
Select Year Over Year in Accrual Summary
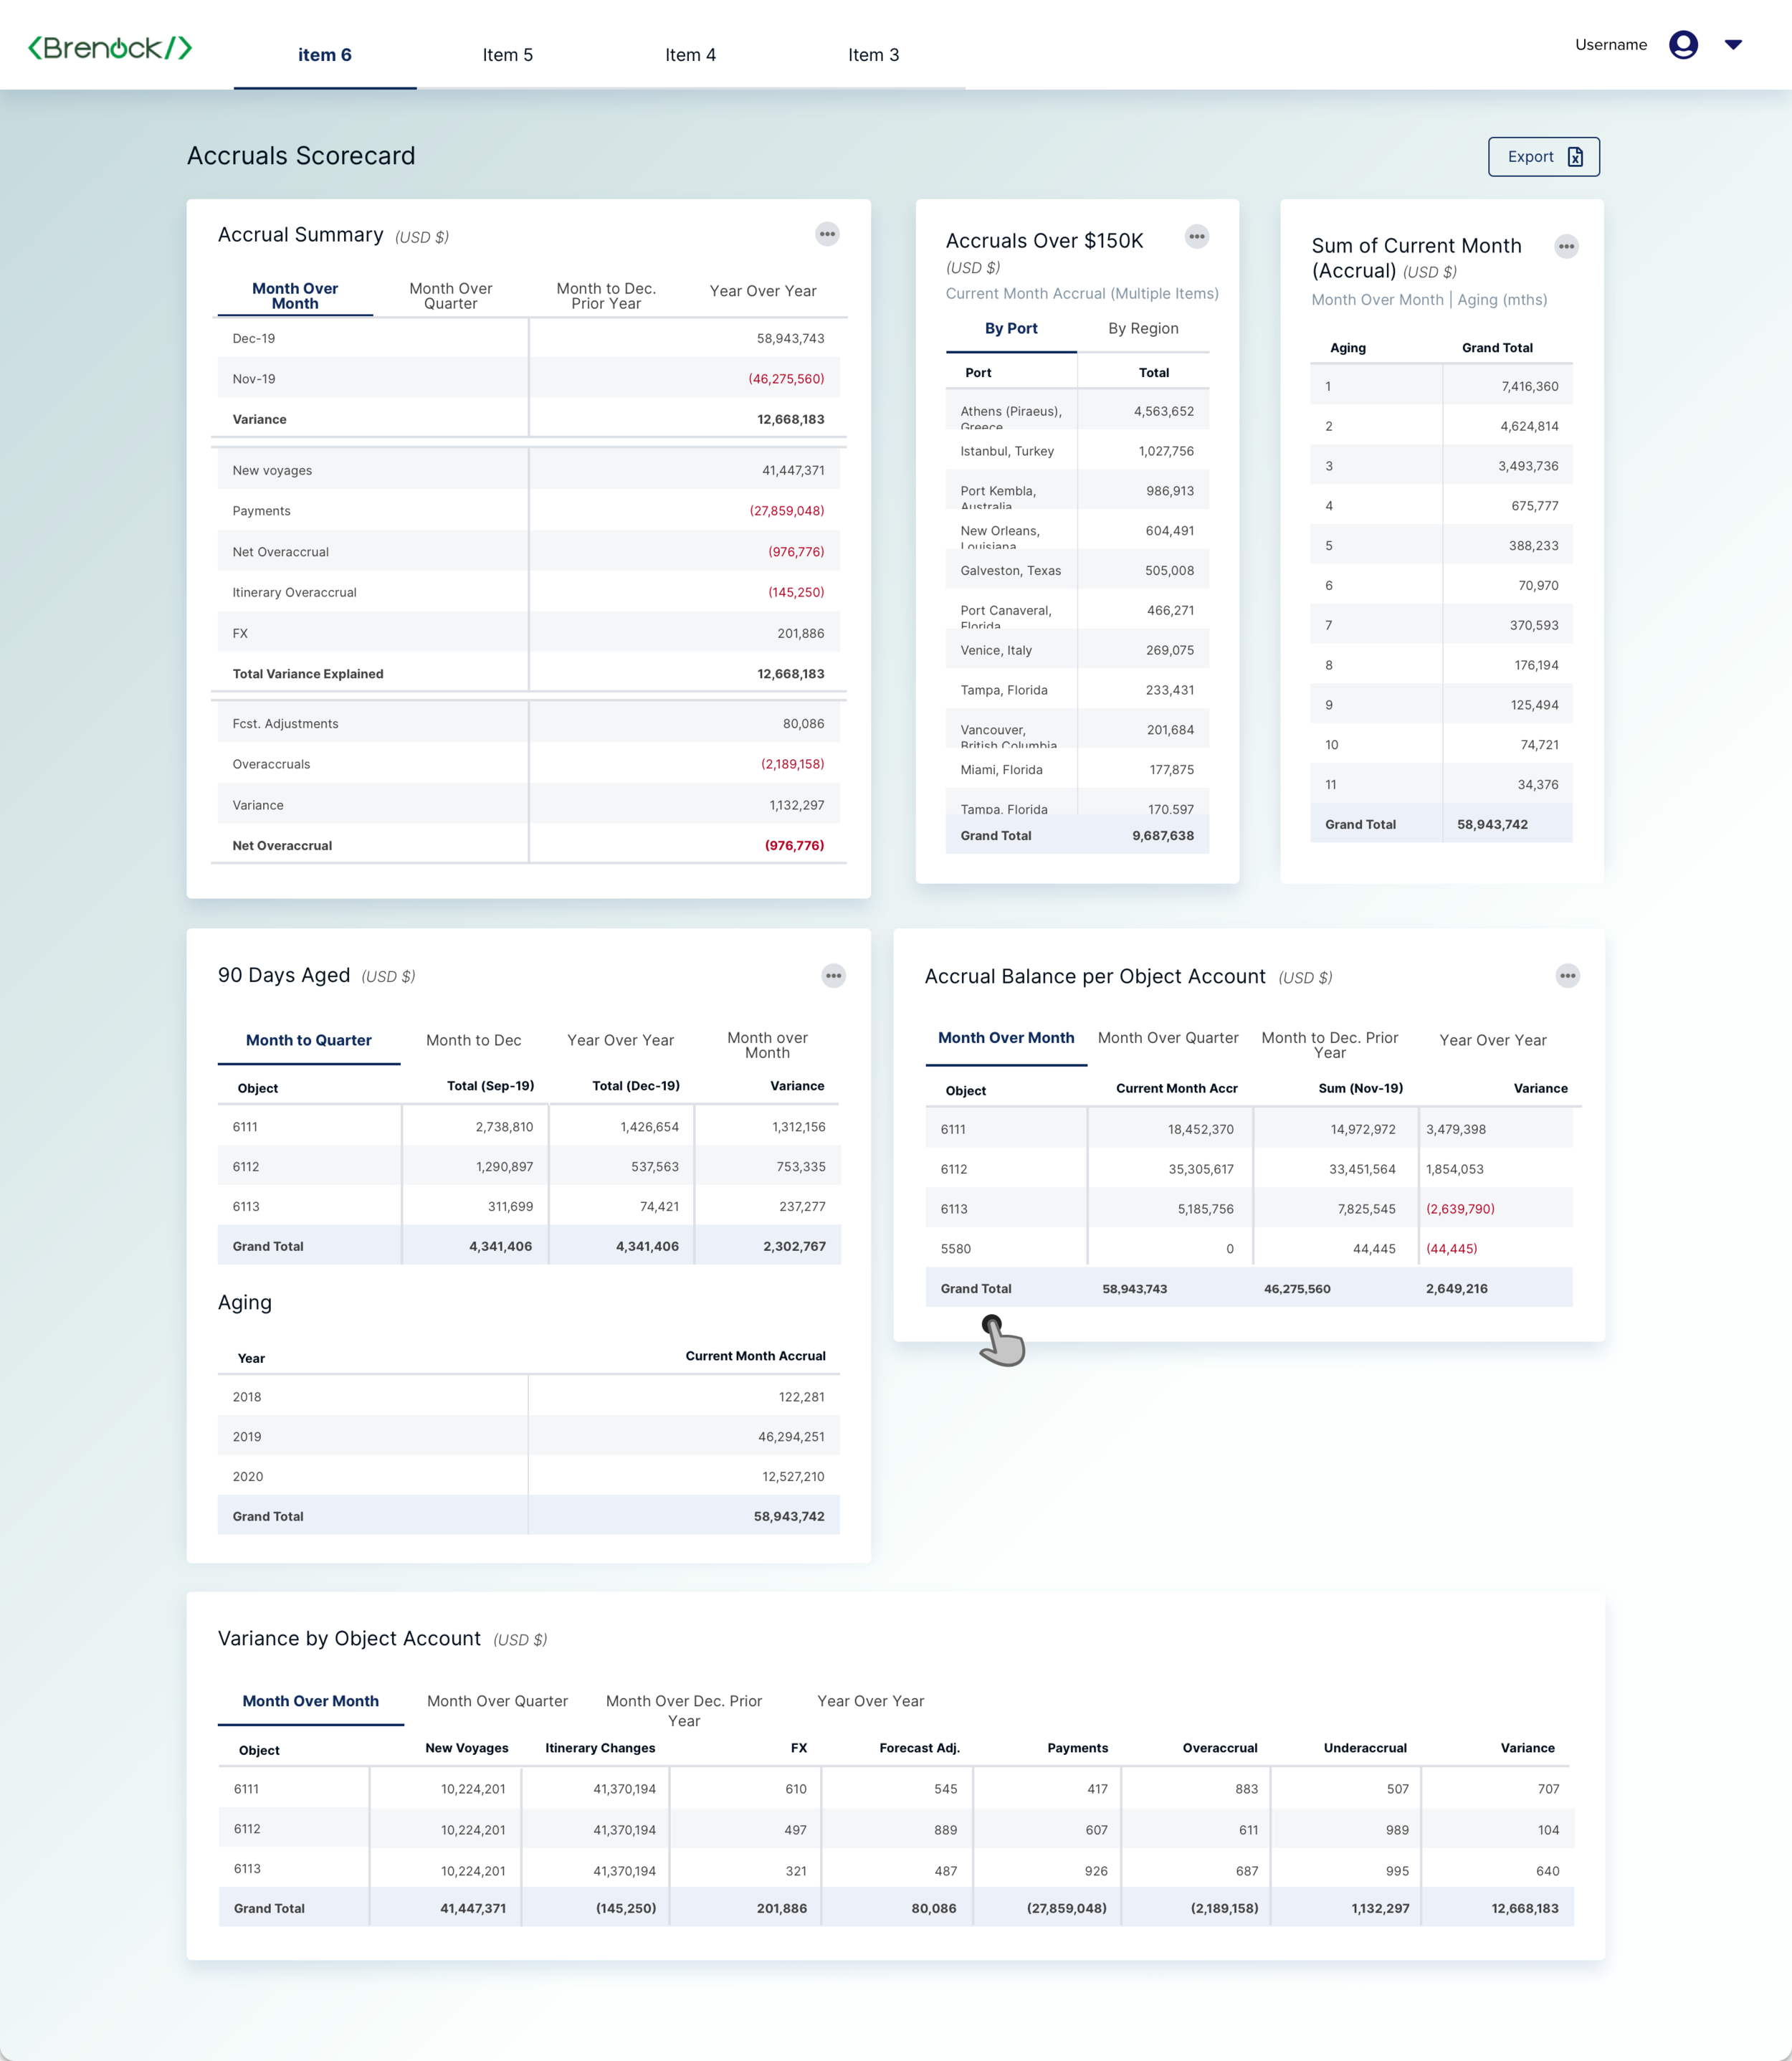tap(763, 291)
